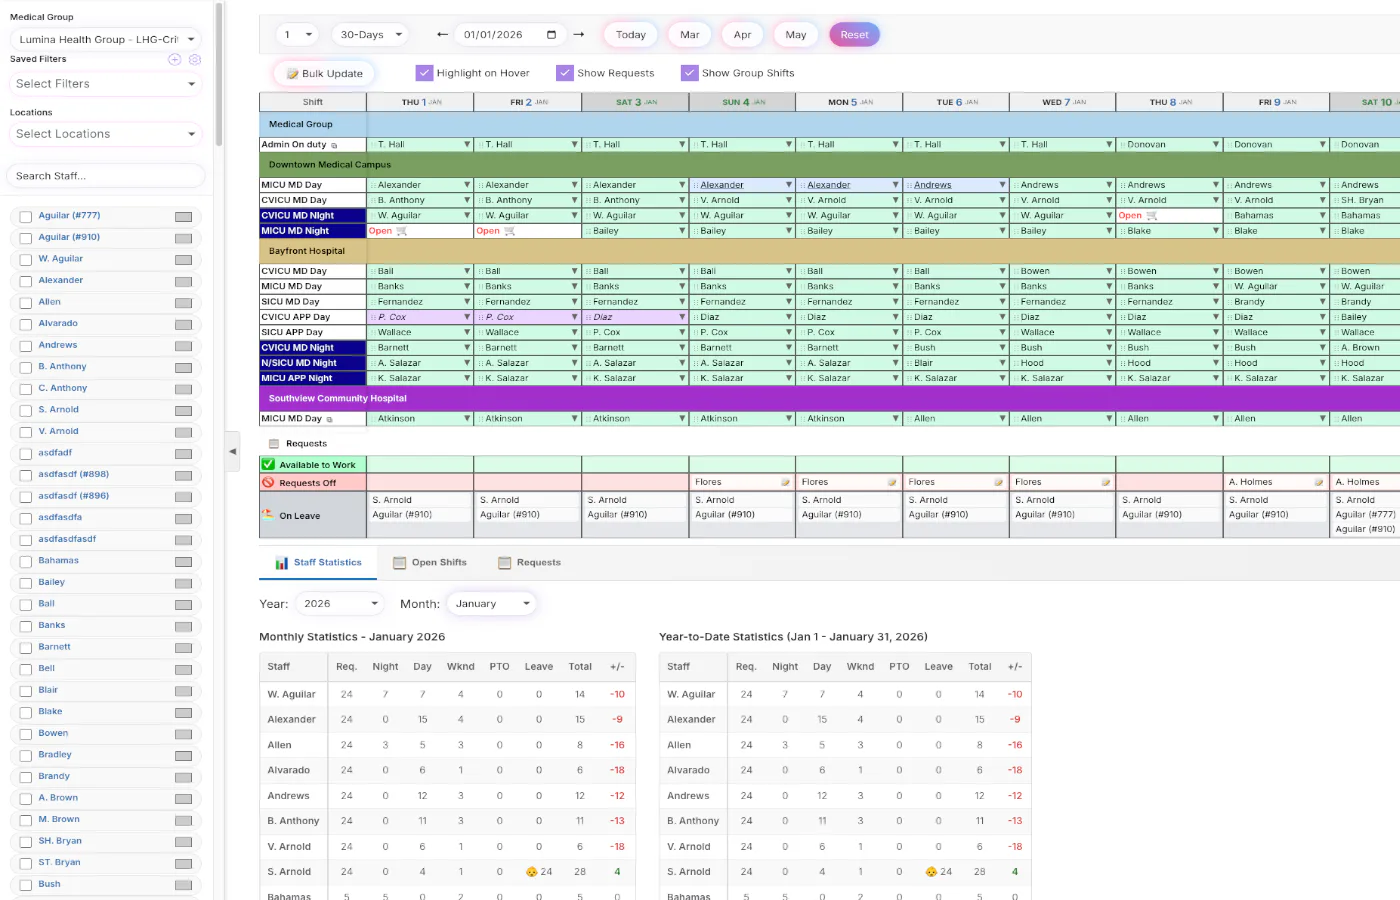Click the cart icon for Thursday's open MICU MD Night shift

coord(402,231)
